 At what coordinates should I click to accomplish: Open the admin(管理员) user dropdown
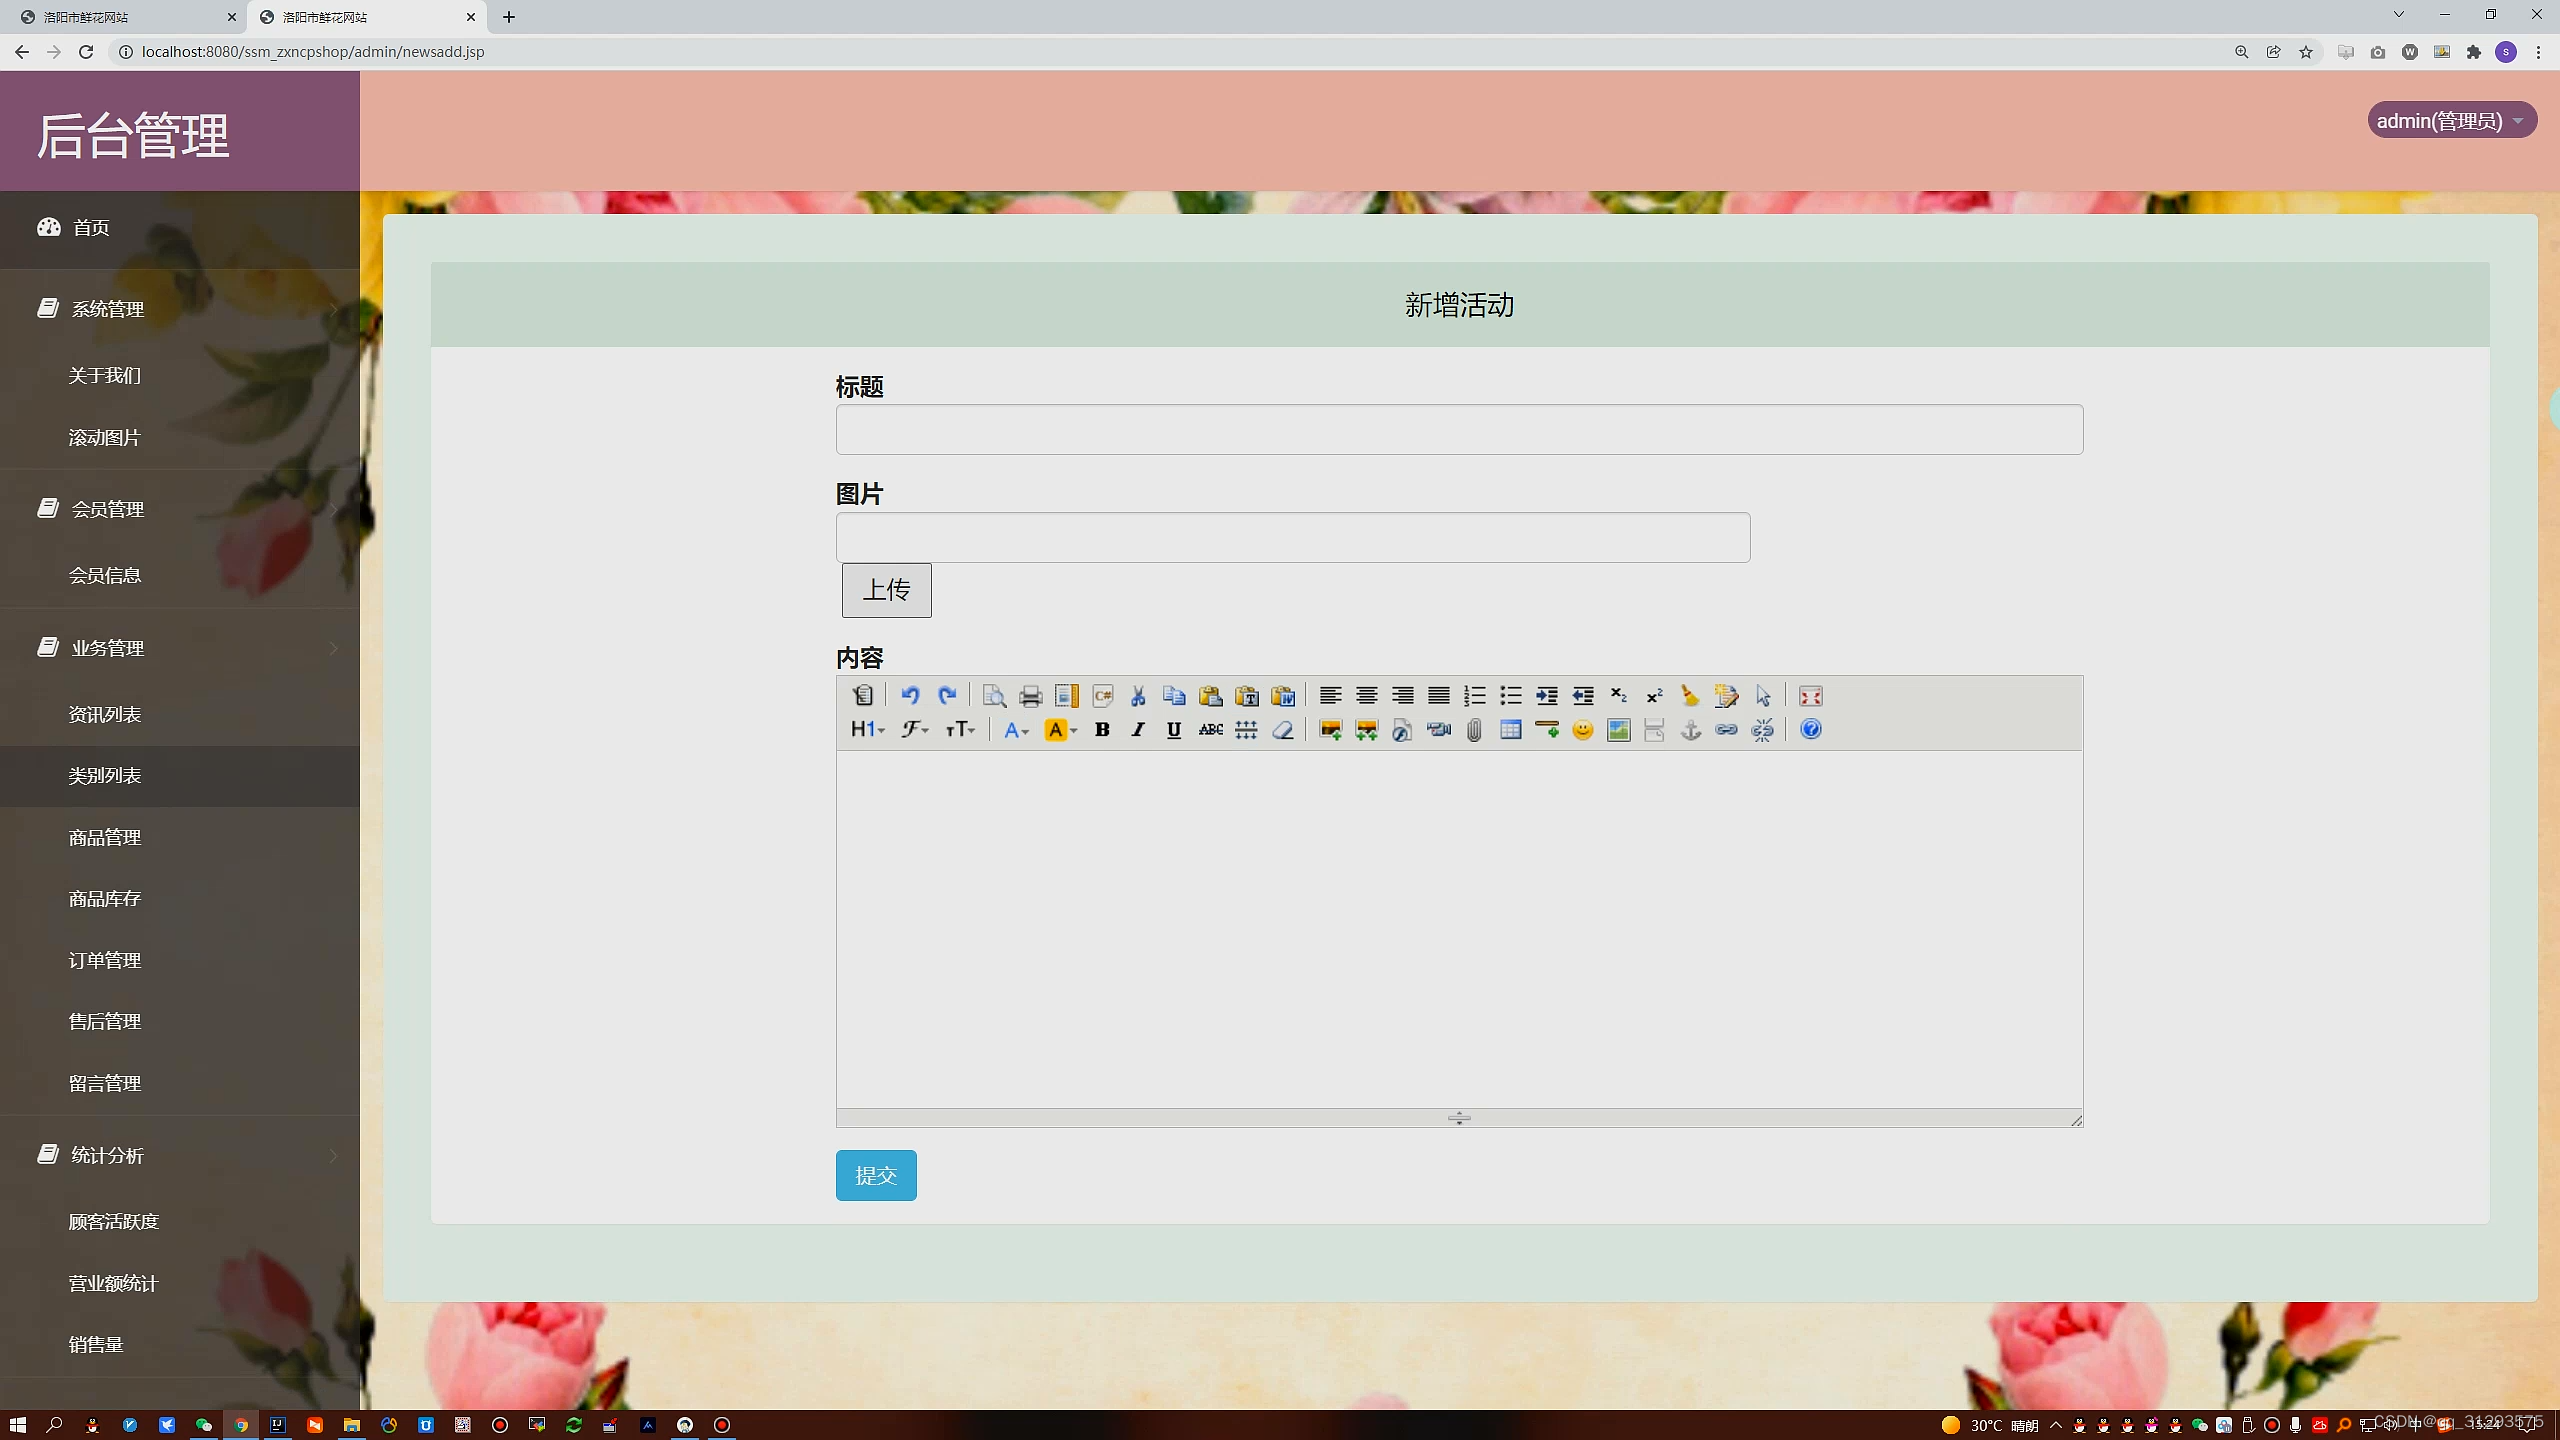click(x=2451, y=121)
